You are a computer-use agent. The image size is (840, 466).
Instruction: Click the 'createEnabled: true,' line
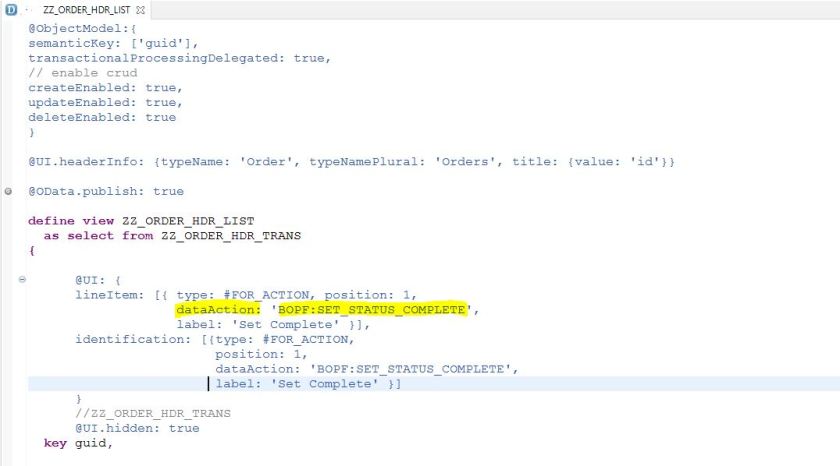pyautogui.click(x=106, y=87)
